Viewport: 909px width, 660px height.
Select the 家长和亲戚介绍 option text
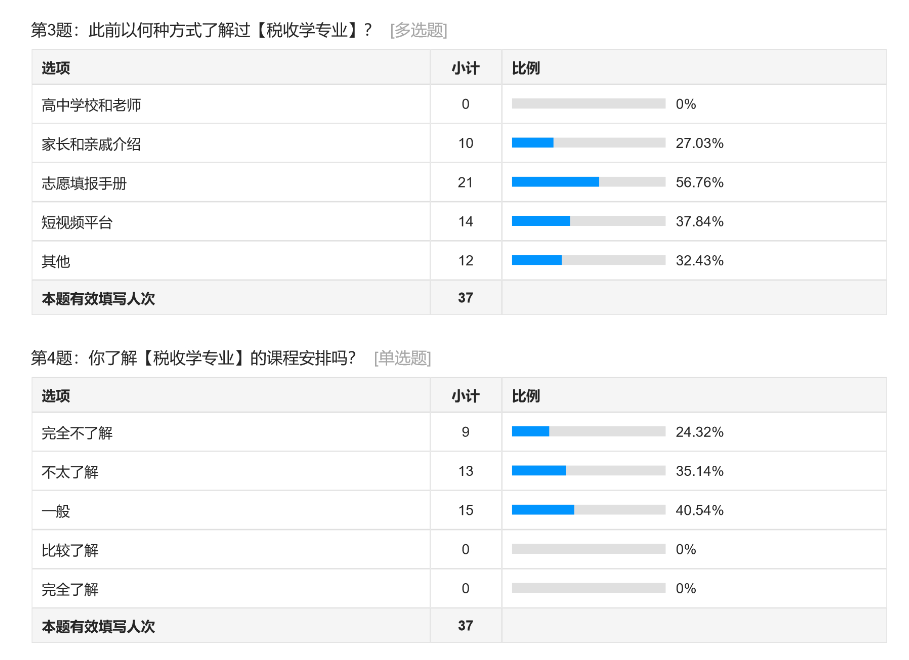[91, 144]
